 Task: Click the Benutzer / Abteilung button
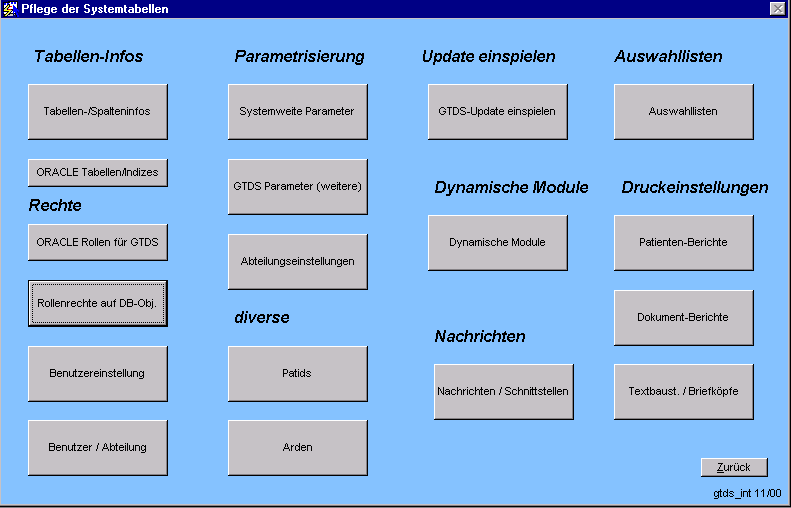point(97,447)
